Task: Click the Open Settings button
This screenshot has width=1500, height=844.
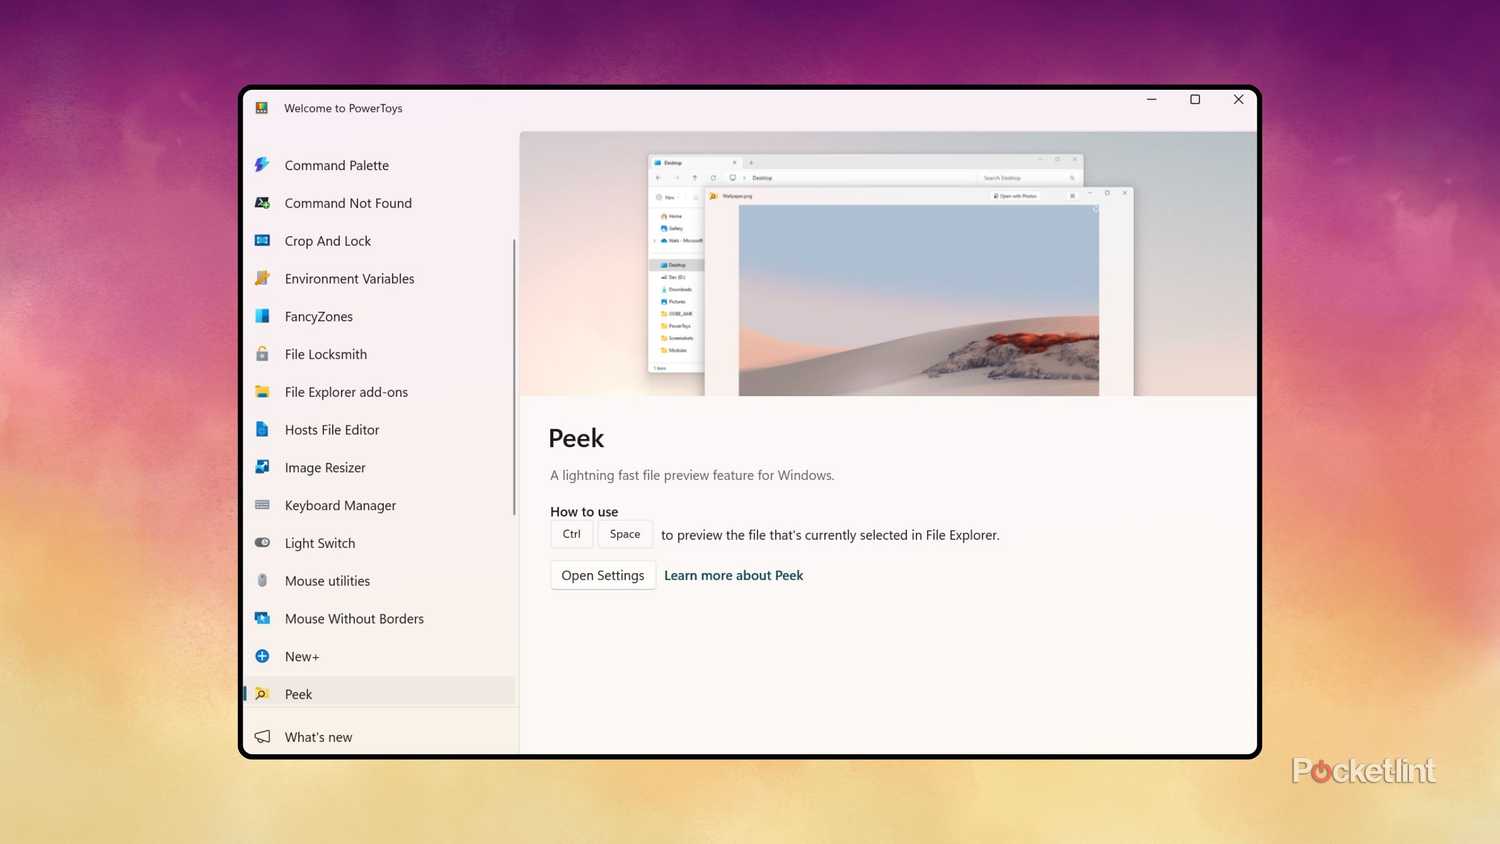Action: [602, 575]
